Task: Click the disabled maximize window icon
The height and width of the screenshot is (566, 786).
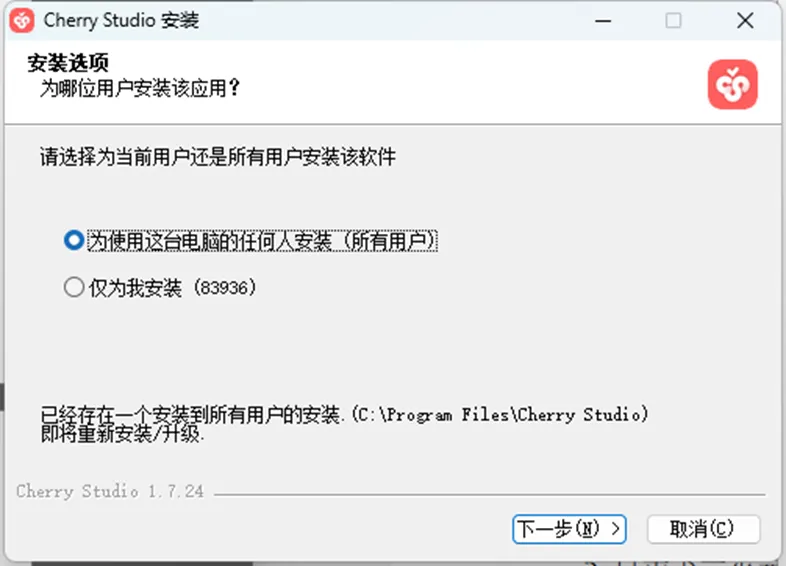Action: (673, 21)
